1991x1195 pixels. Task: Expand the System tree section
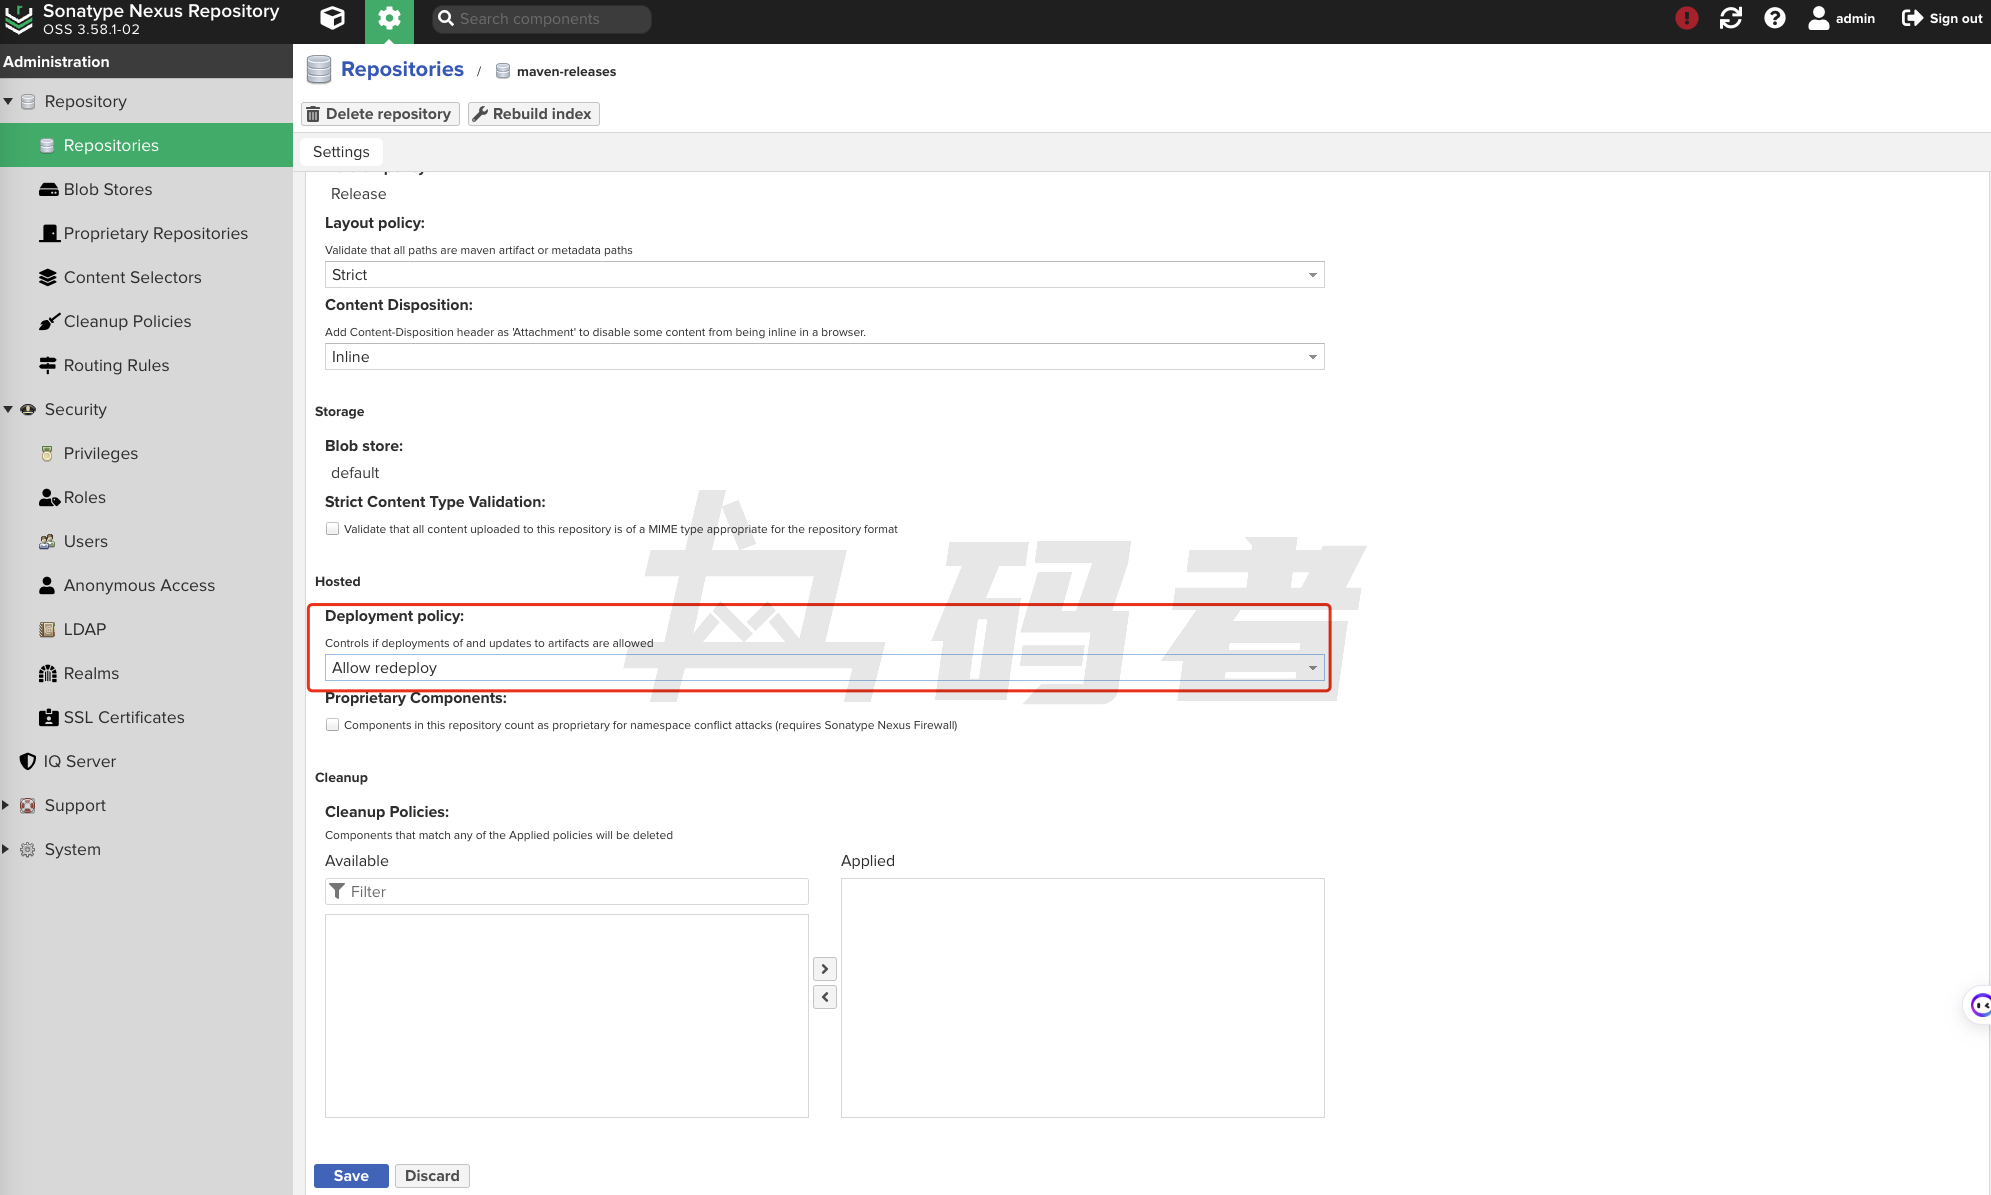click(x=6, y=849)
